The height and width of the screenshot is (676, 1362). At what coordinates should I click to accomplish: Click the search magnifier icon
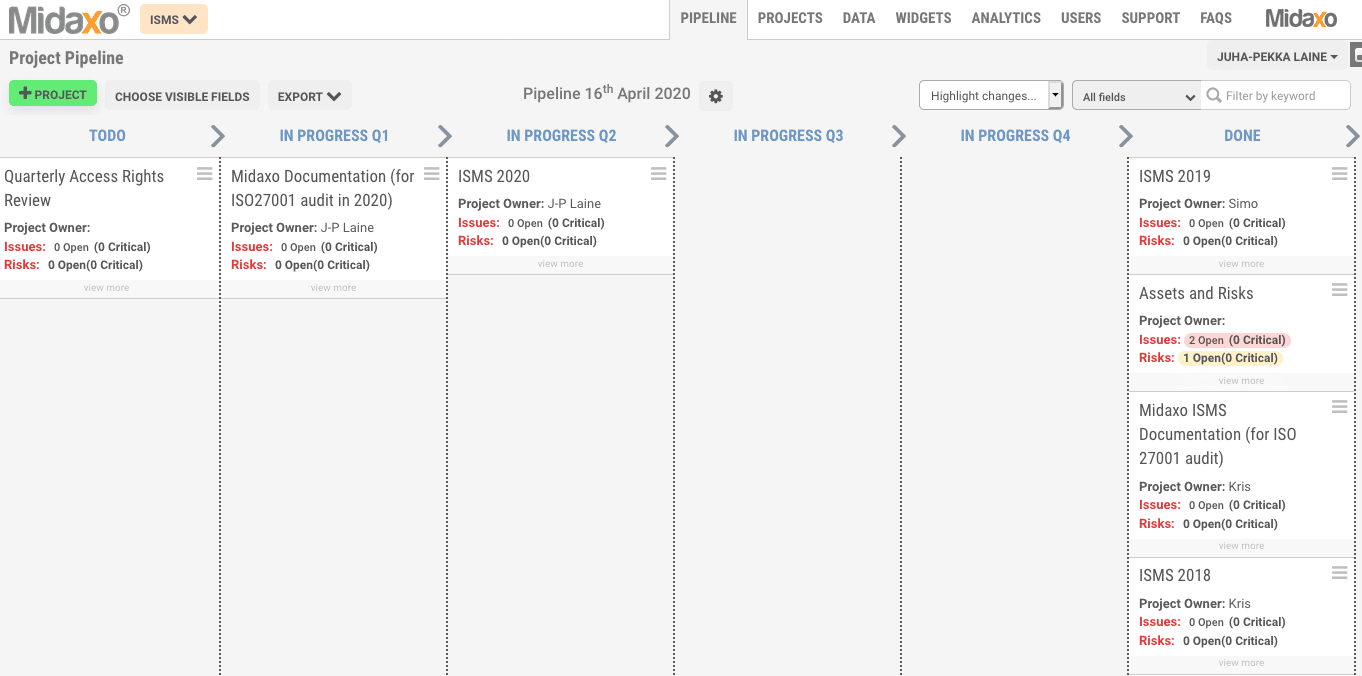coord(1214,96)
